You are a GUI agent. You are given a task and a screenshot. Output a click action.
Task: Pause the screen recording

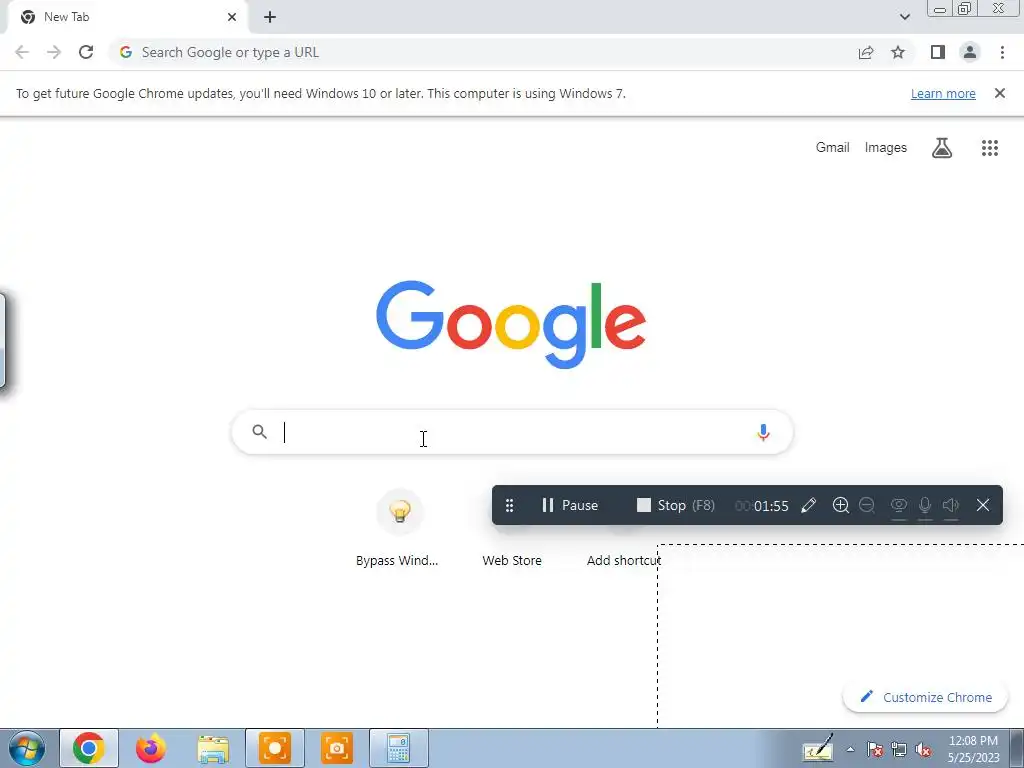(569, 505)
